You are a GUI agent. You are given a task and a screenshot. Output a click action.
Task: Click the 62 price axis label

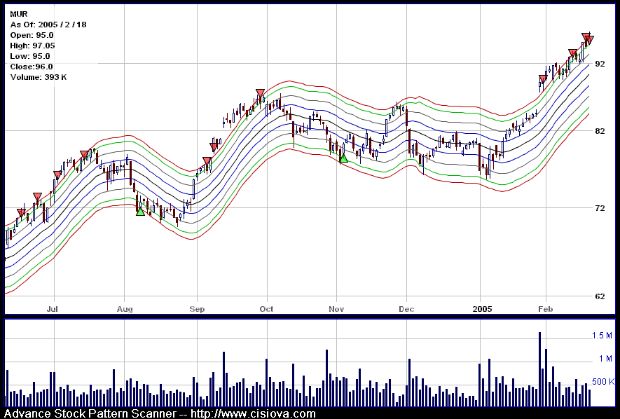[x=600, y=296]
